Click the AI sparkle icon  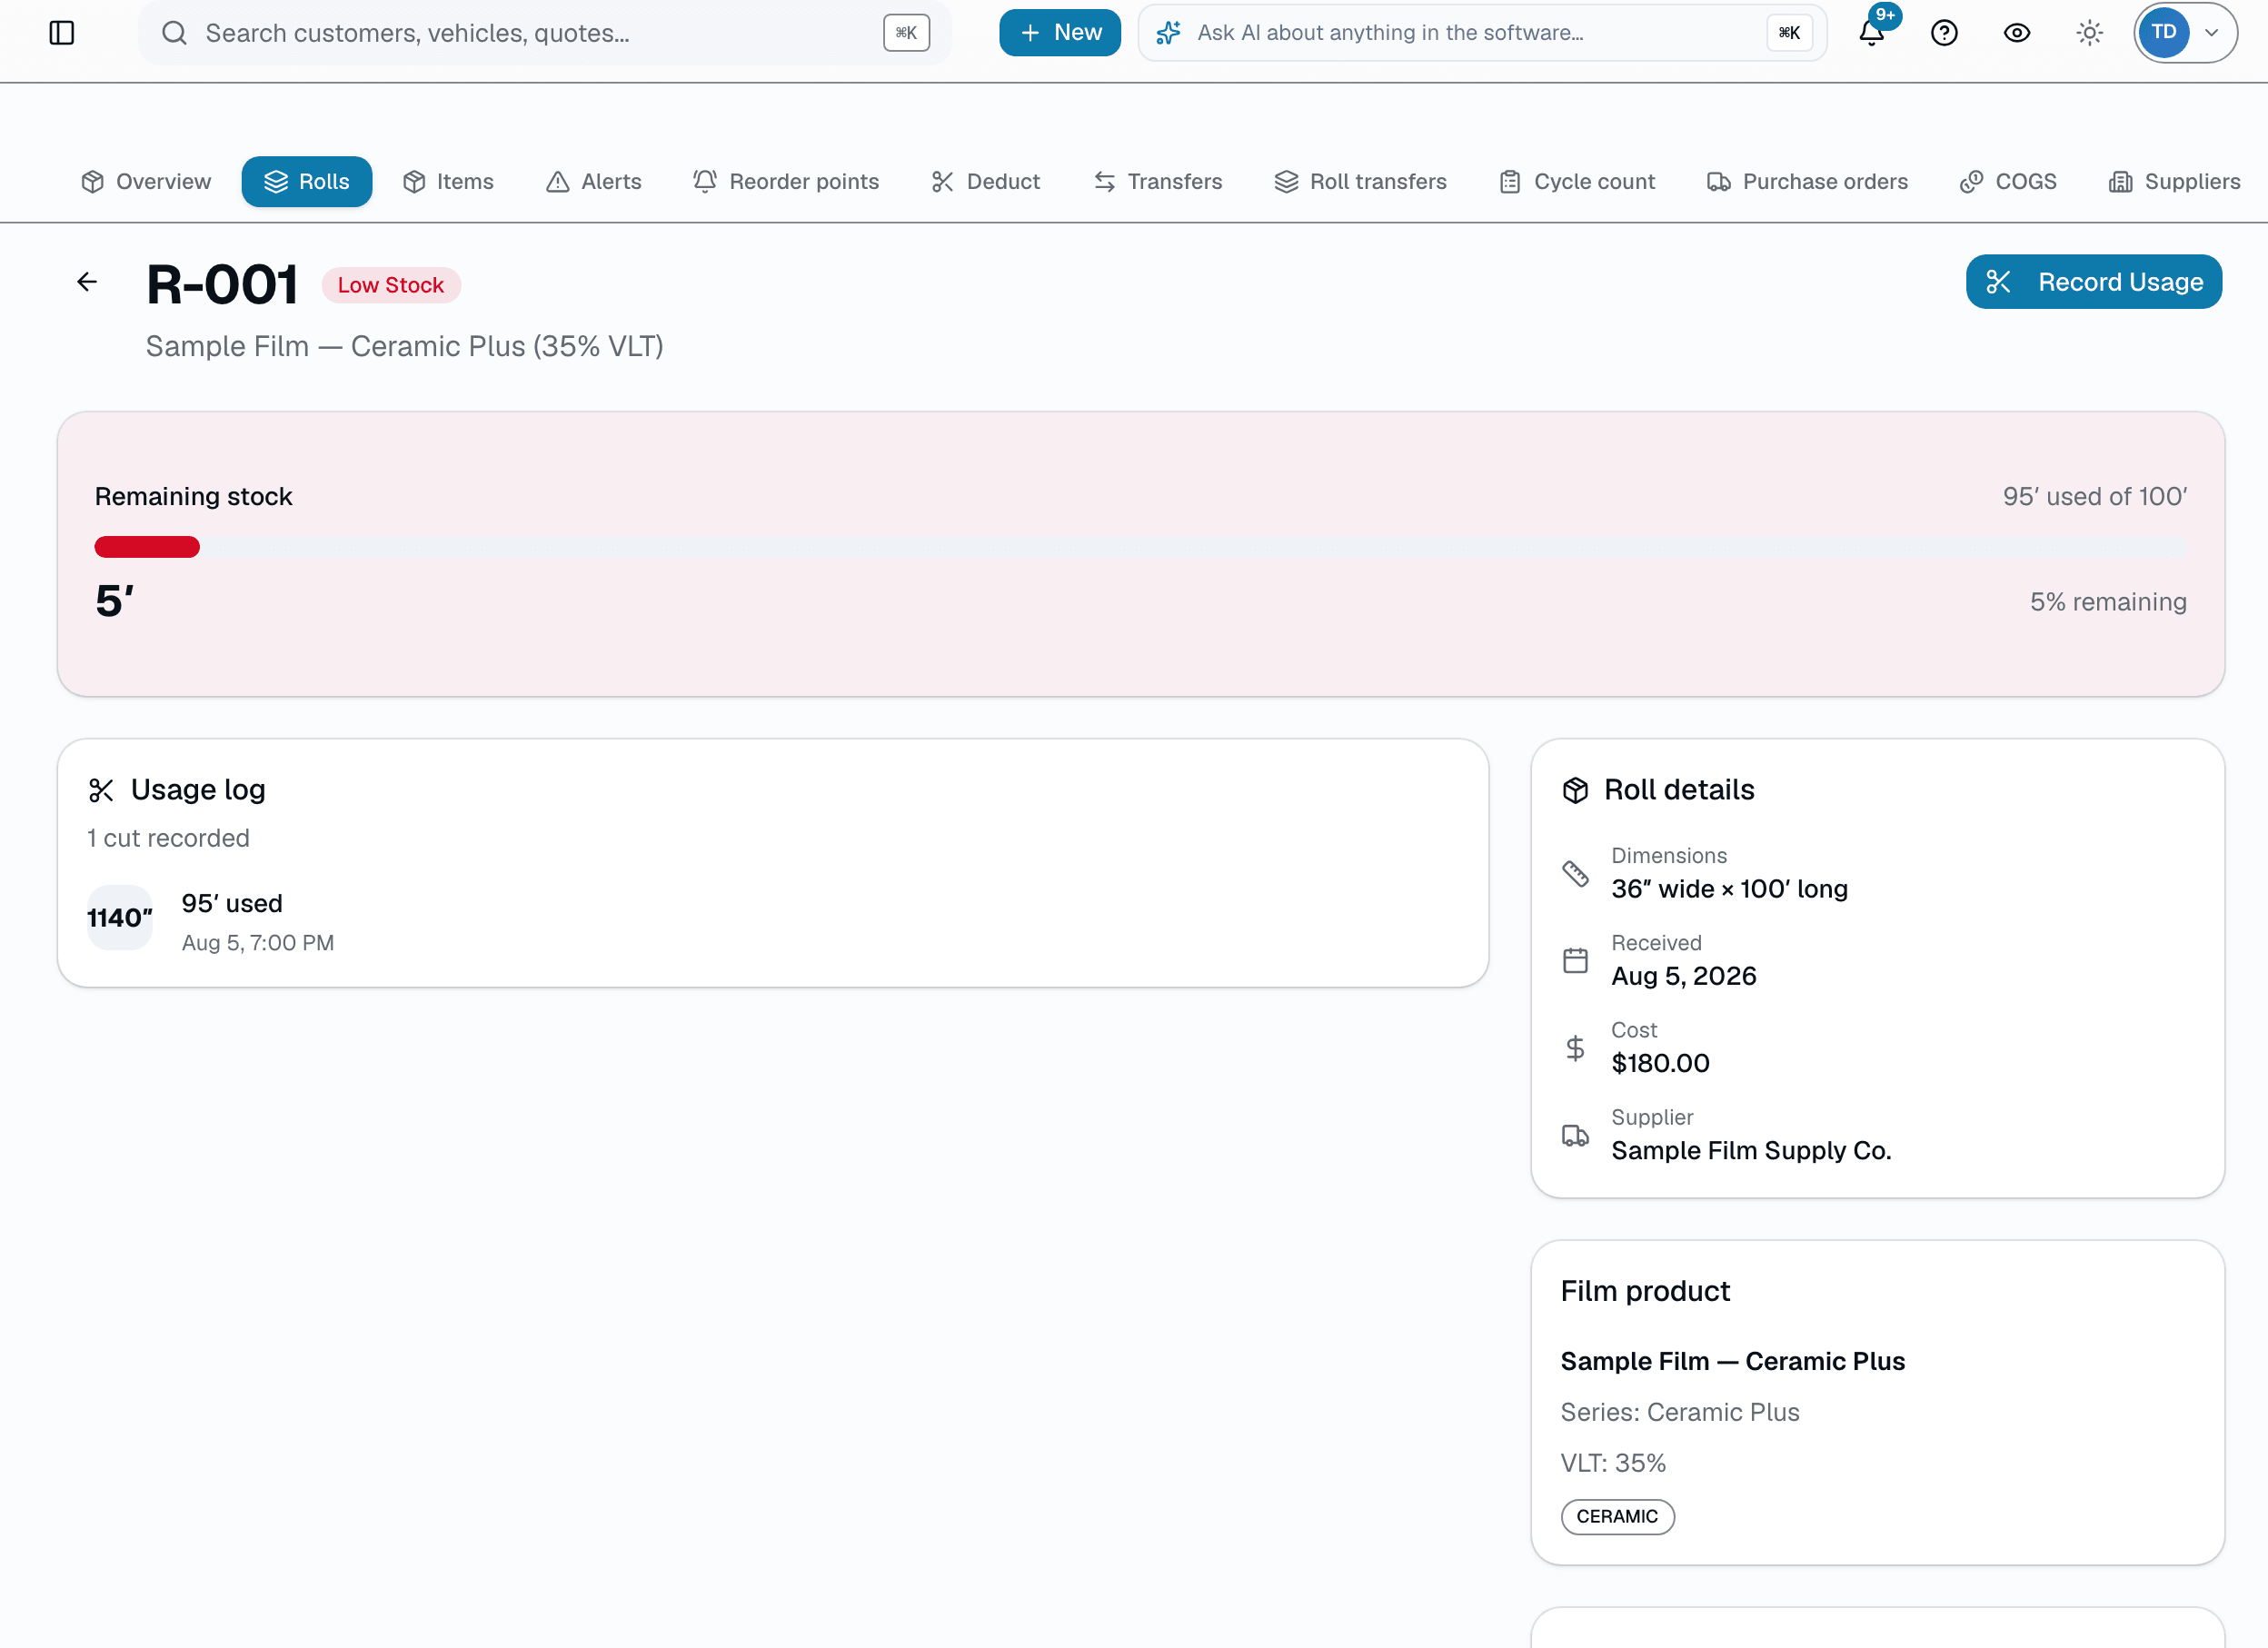point(1168,33)
